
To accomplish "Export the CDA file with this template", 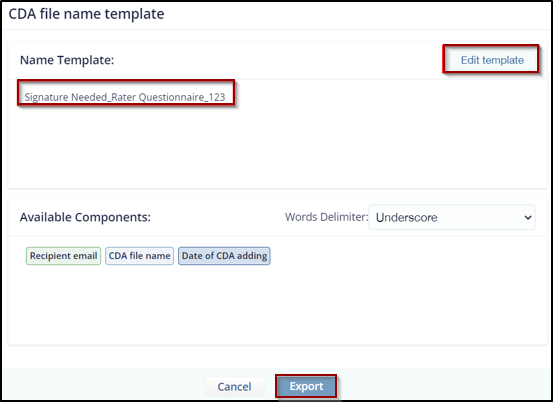I will 306,386.
